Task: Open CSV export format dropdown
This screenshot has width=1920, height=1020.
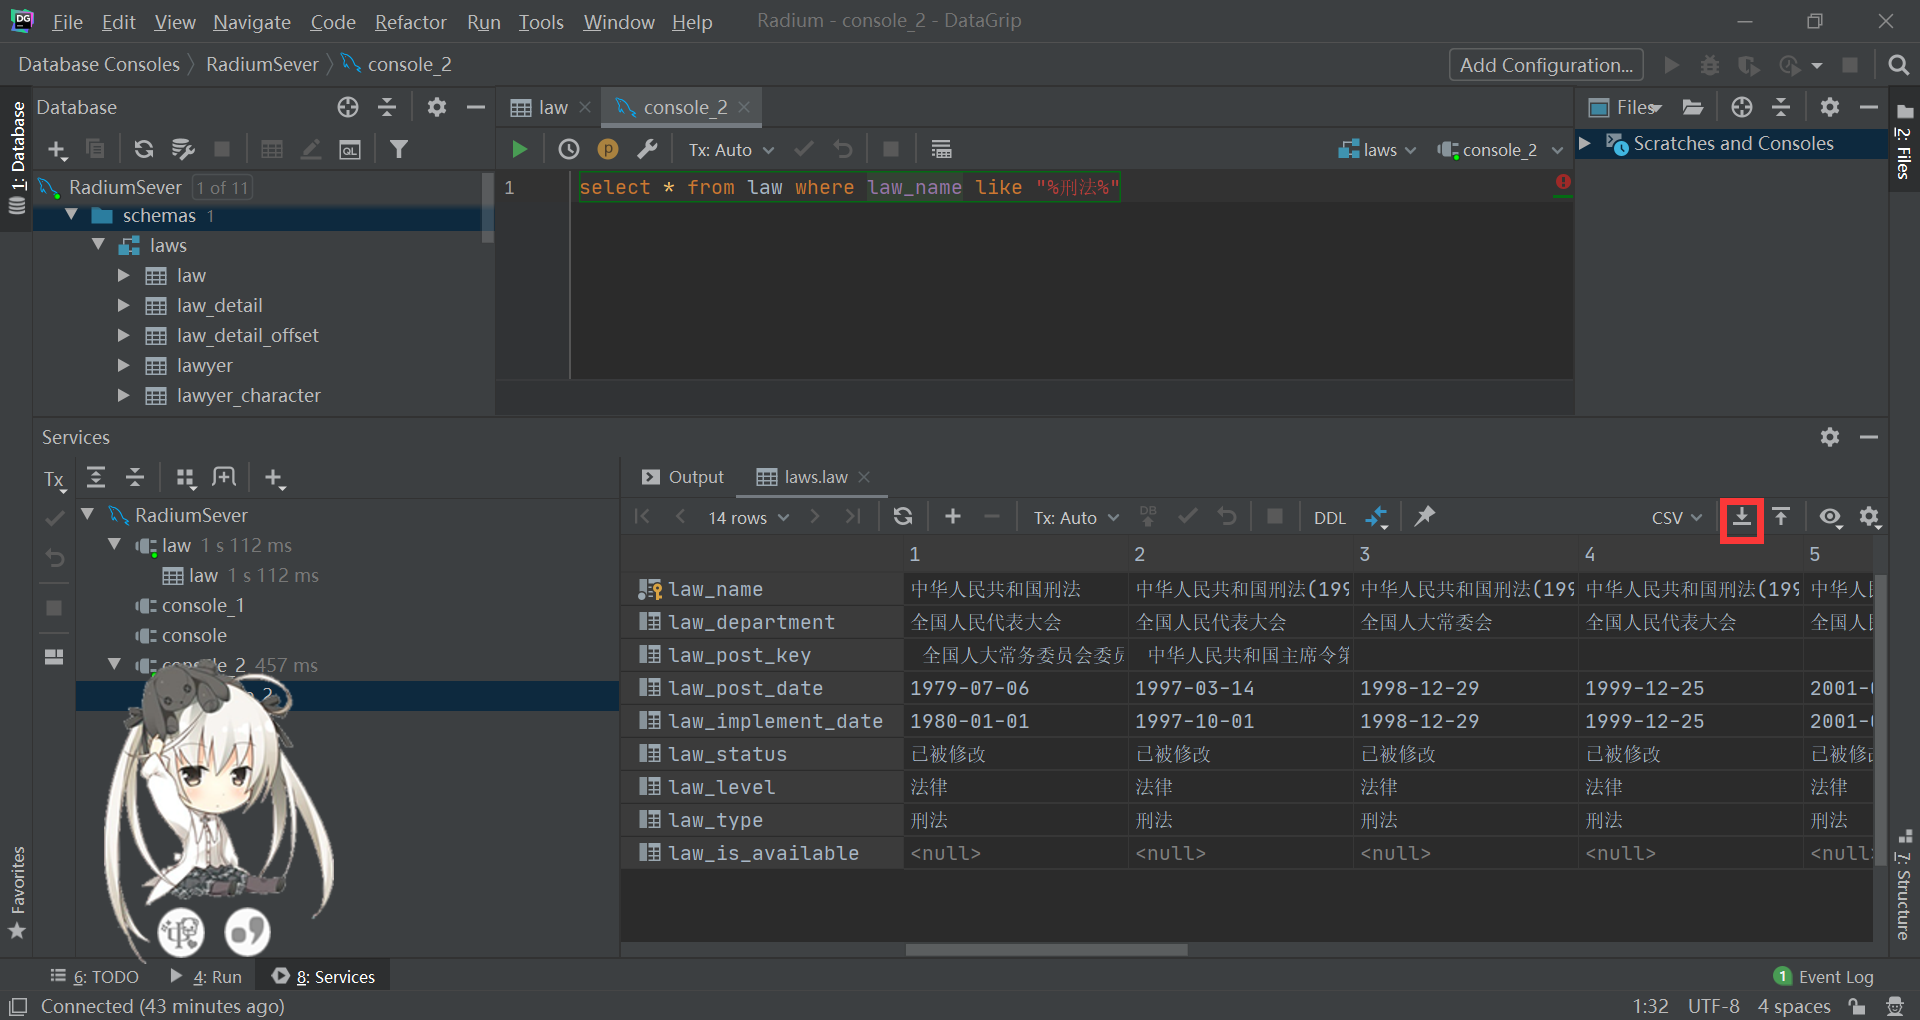Action: click(1676, 517)
